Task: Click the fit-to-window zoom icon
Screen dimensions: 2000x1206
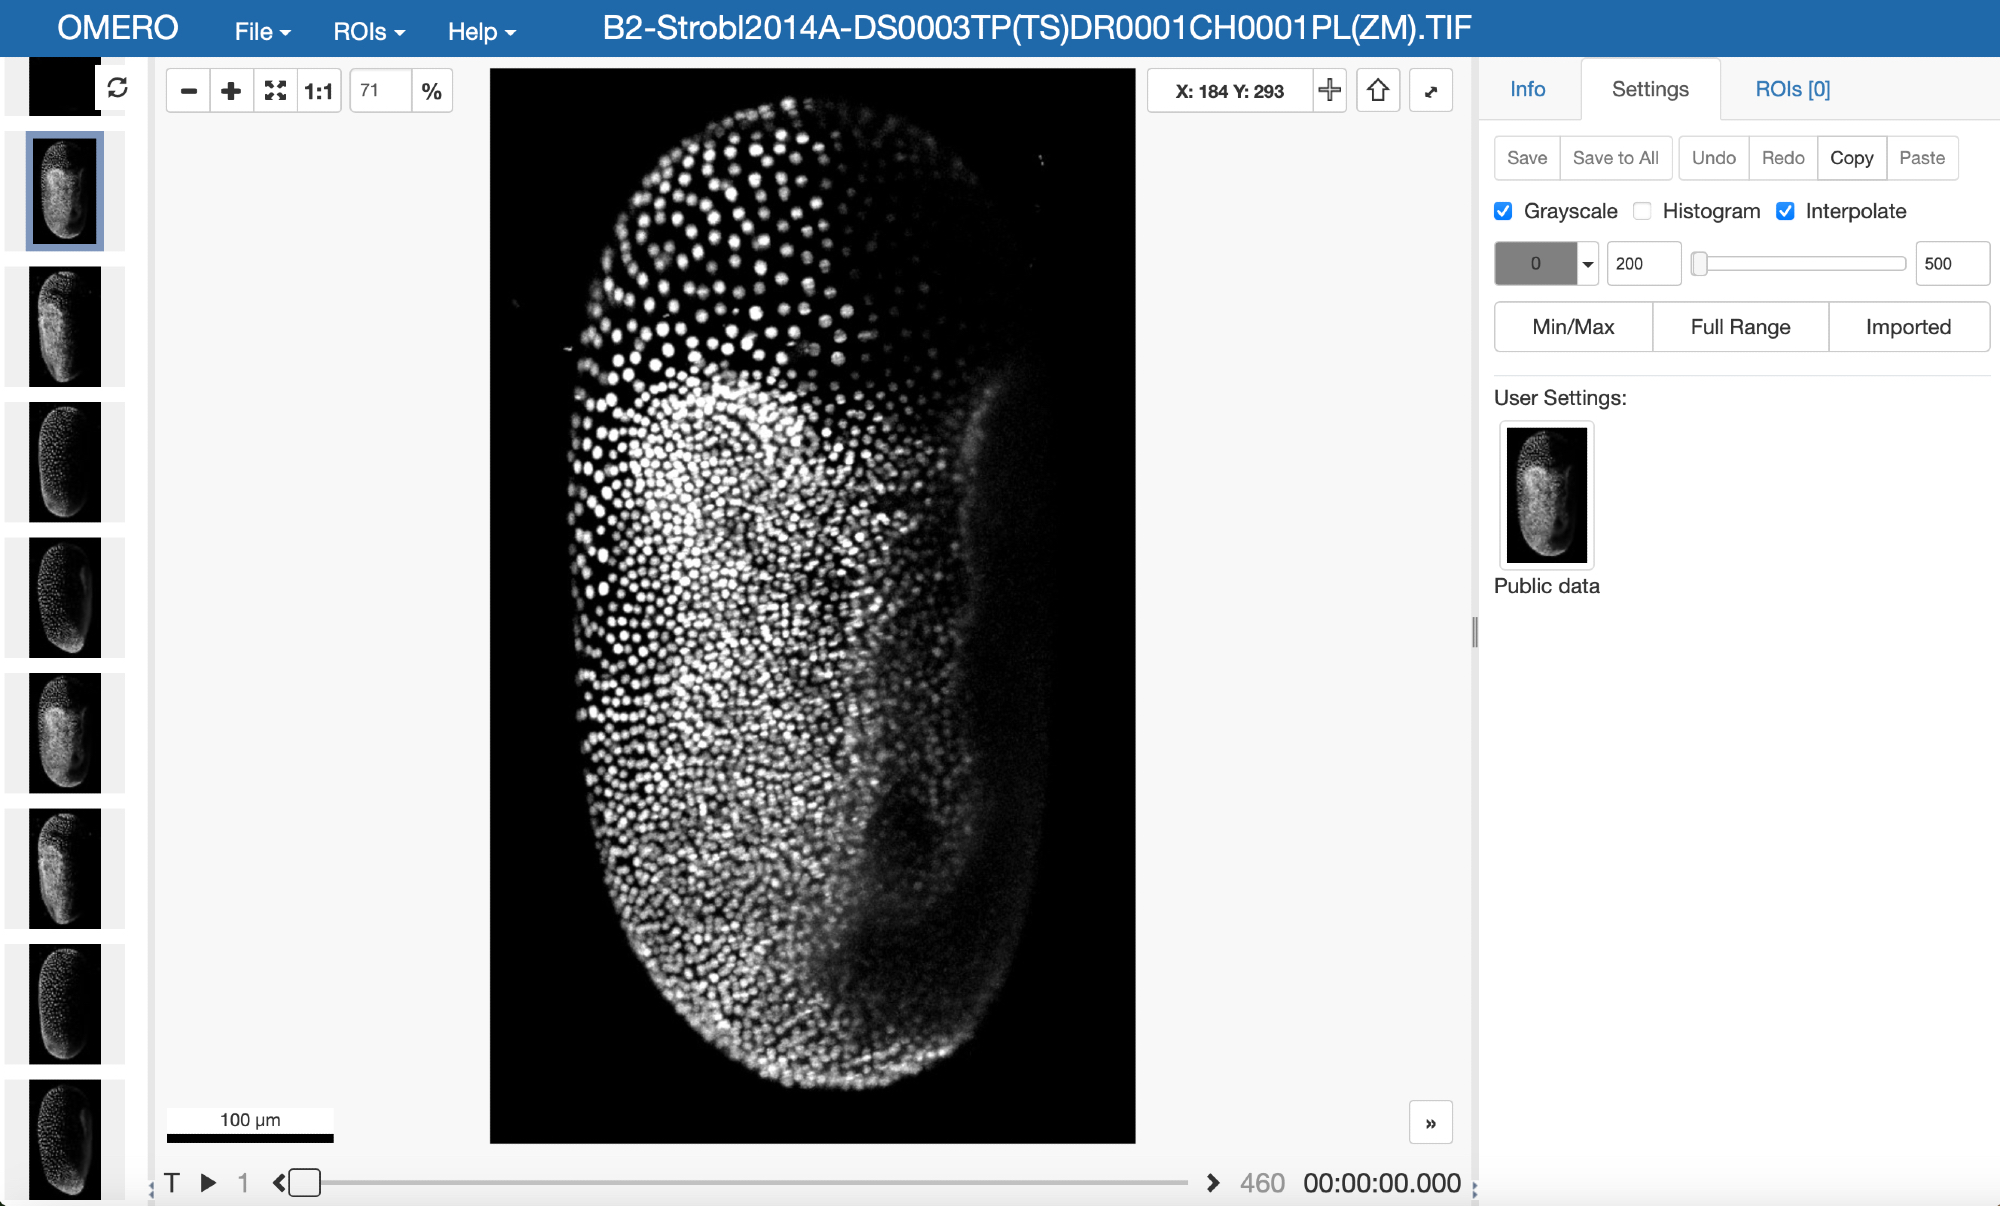Action: tap(275, 91)
